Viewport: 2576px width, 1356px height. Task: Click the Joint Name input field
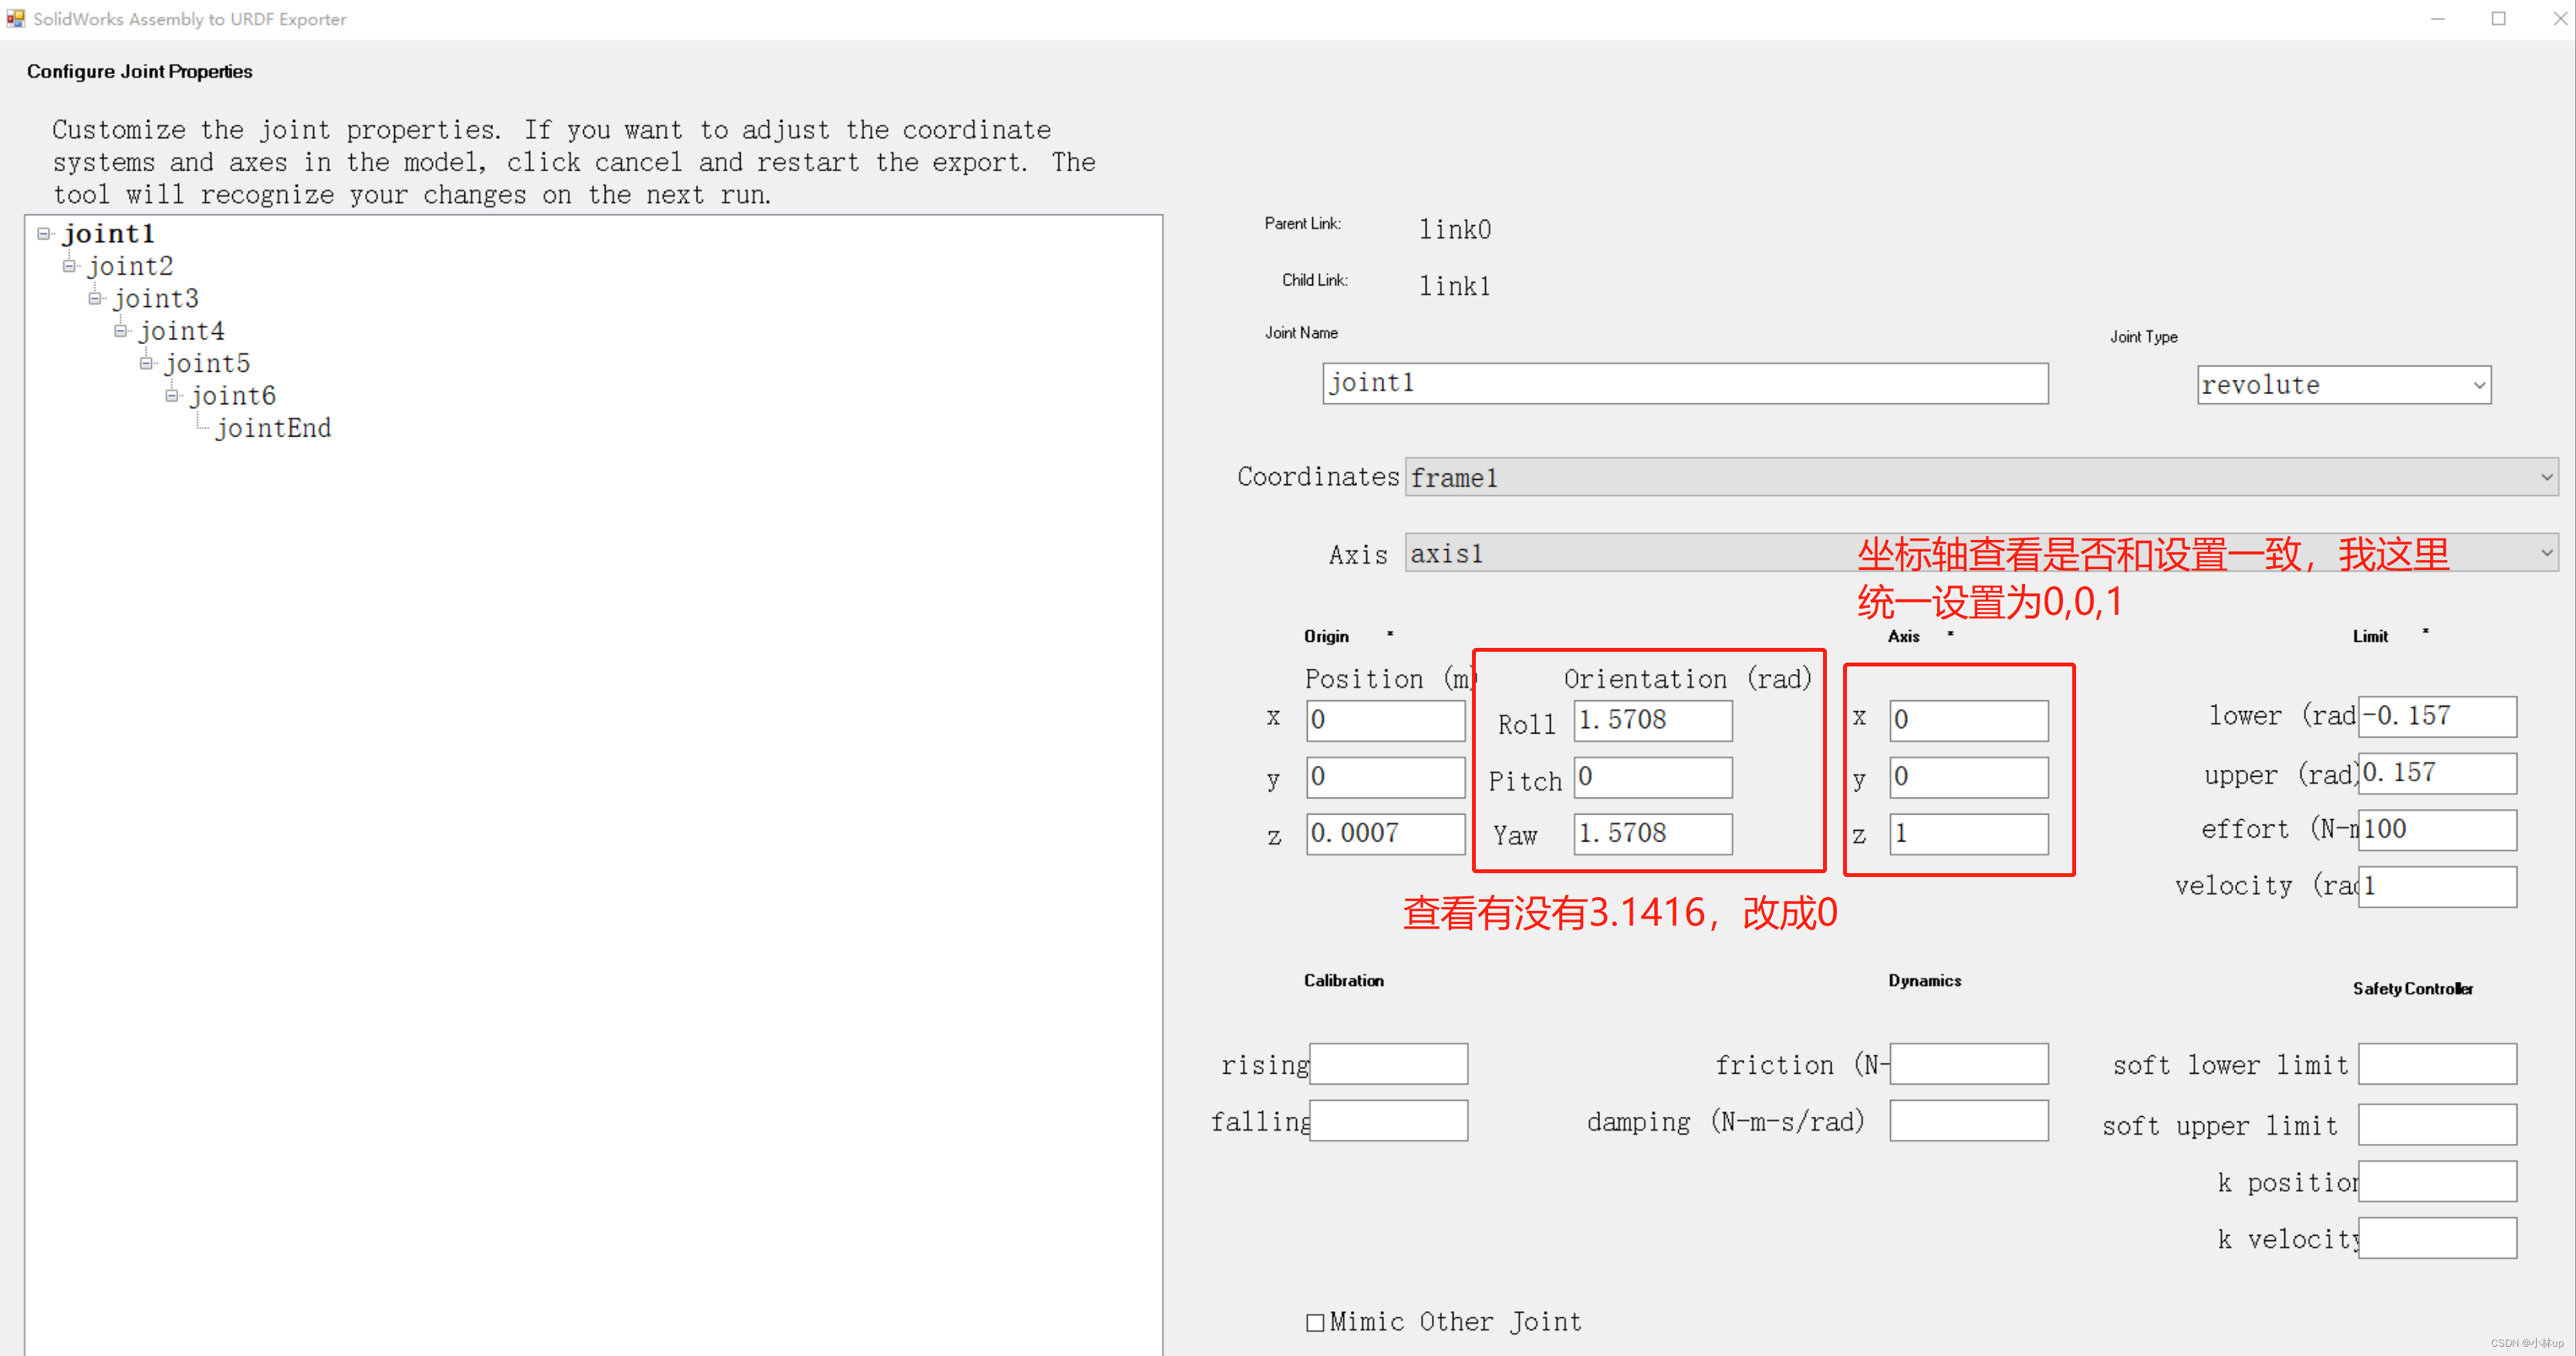pos(1685,383)
